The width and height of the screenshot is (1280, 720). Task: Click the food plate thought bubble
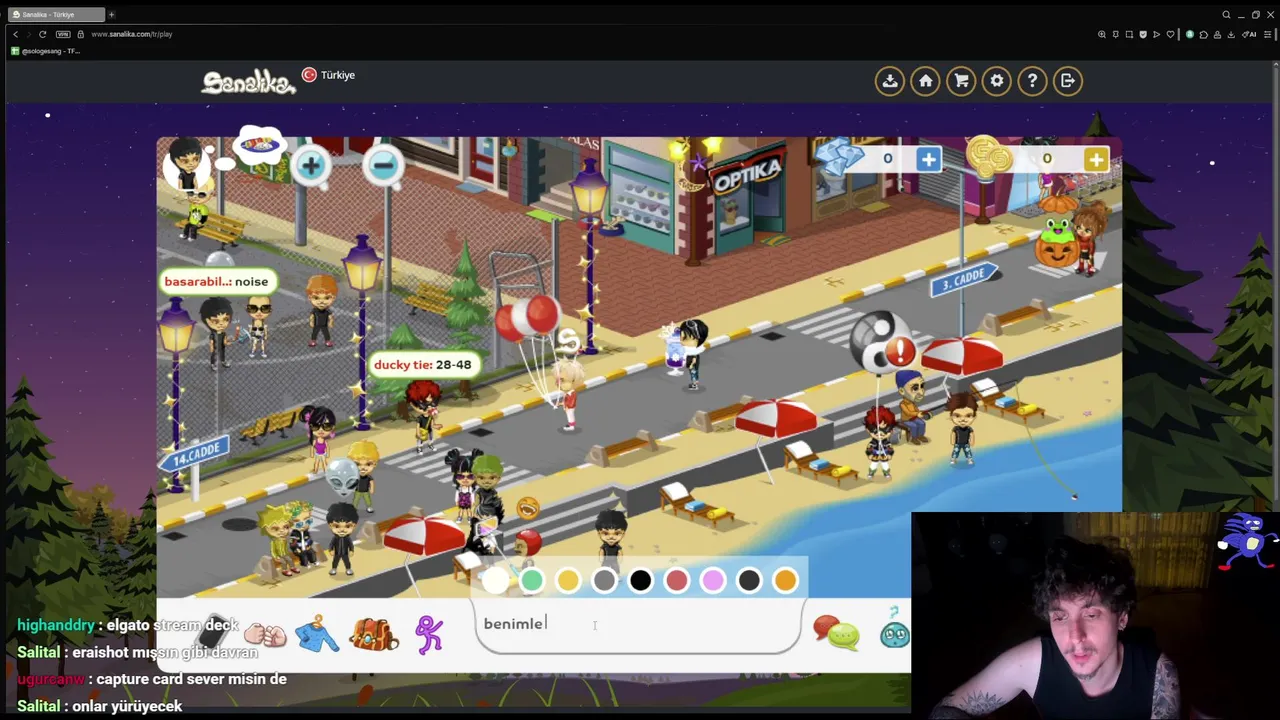pyautogui.click(x=259, y=145)
